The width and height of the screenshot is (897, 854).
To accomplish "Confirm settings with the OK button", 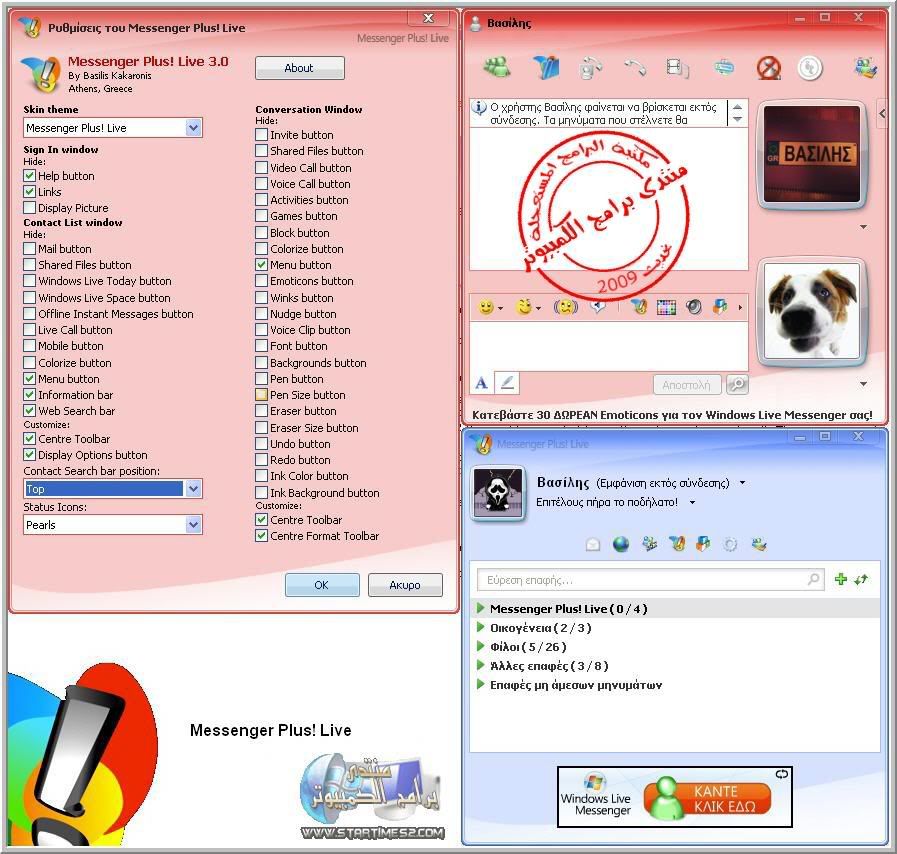I will 322,585.
